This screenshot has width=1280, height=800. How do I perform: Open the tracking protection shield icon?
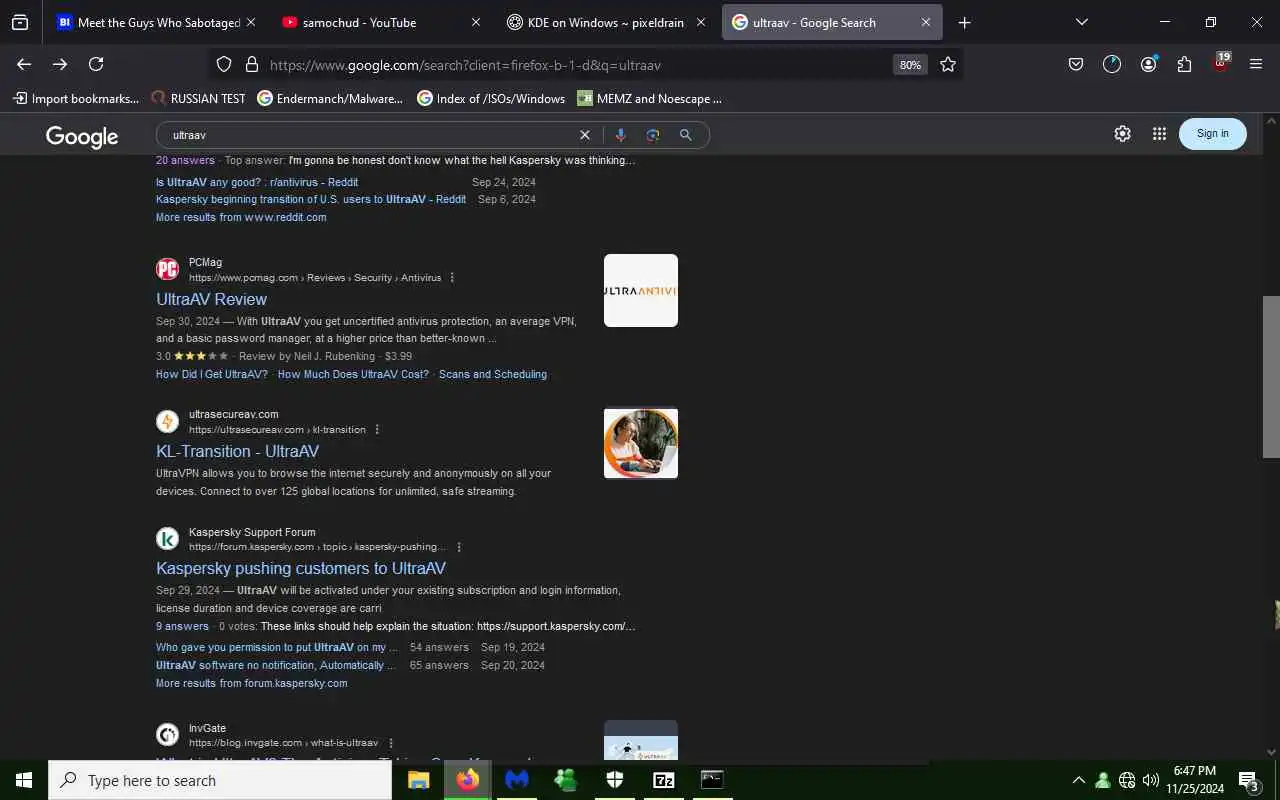coord(224,64)
